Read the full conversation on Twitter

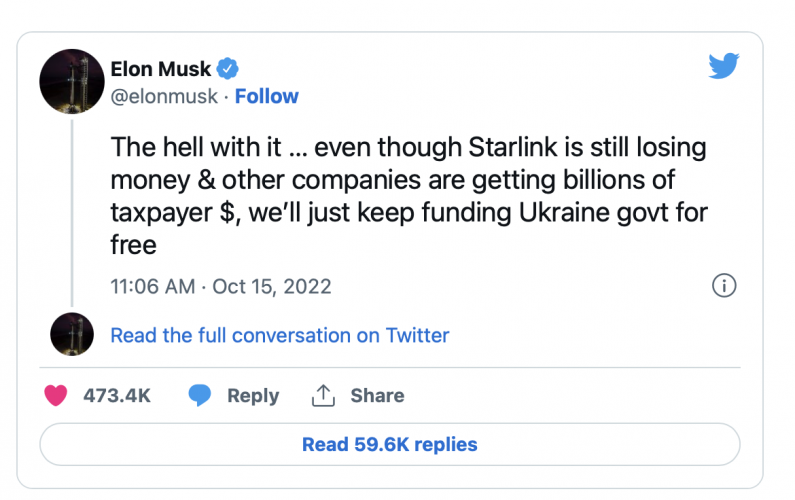point(279,335)
